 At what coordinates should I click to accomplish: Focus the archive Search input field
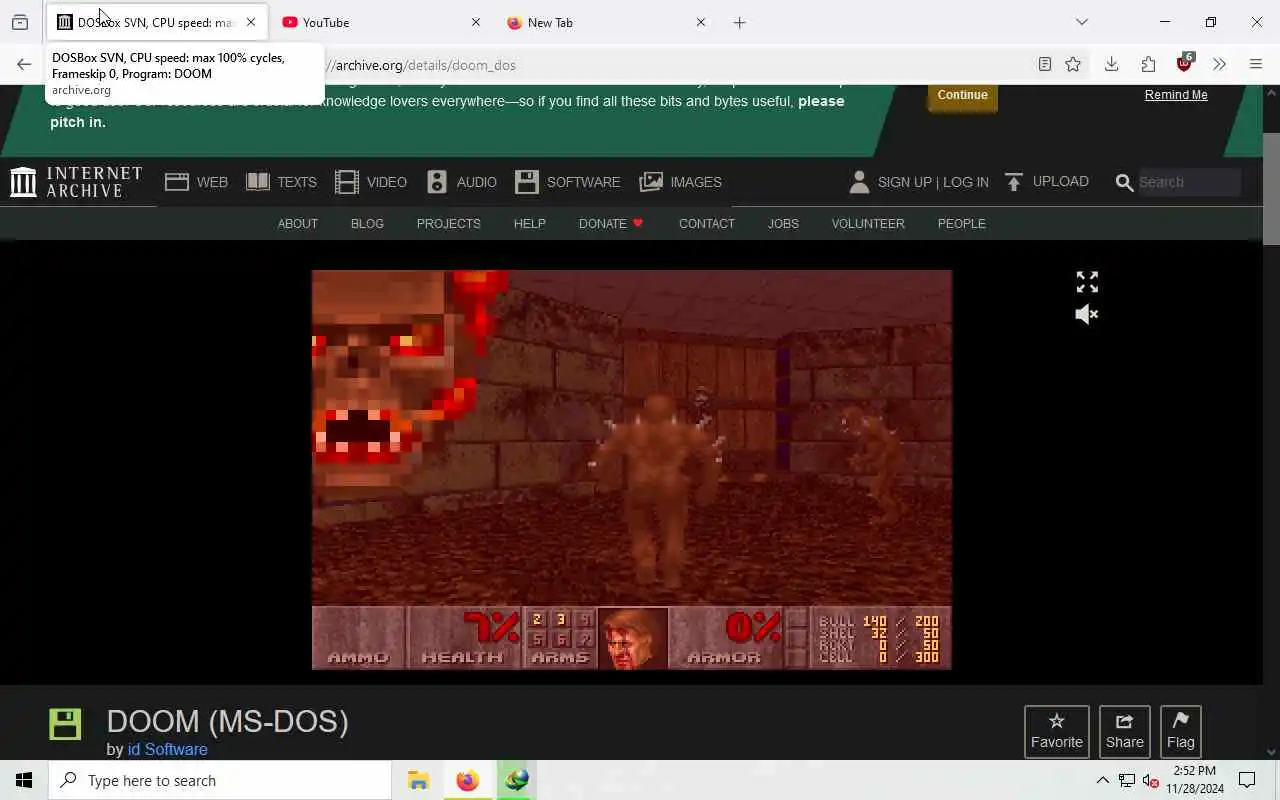click(x=1188, y=182)
